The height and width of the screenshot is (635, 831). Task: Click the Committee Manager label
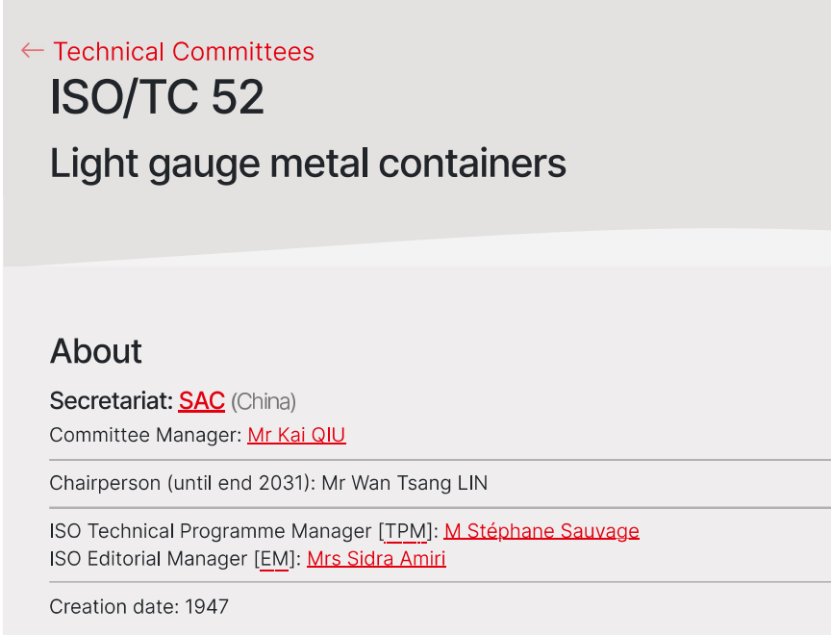coord(144,435)
